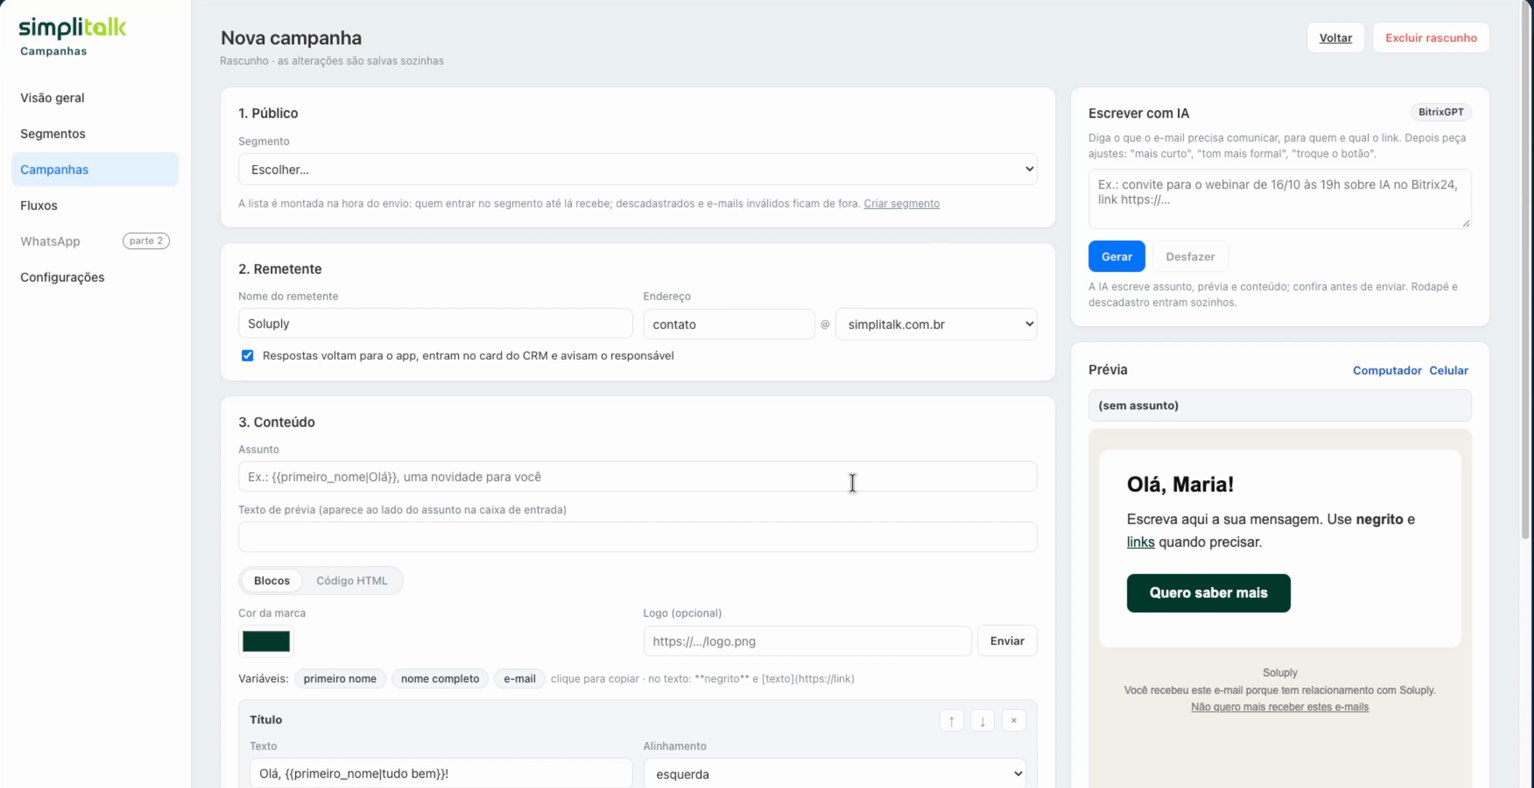Show Celular preview

(x=1448, y=370)
